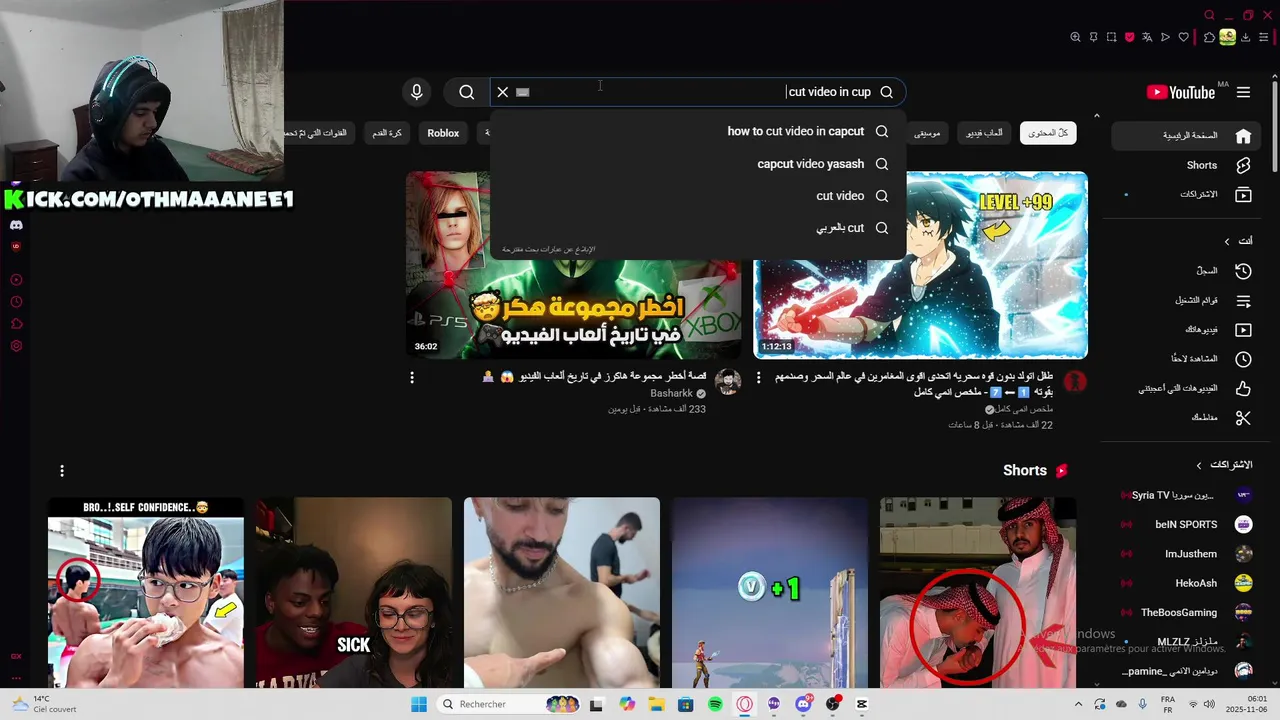This screenshot has width=1280, height=720.
Task: Click the browser send-flow arrow icon
Action: [x=1165, y=37]
